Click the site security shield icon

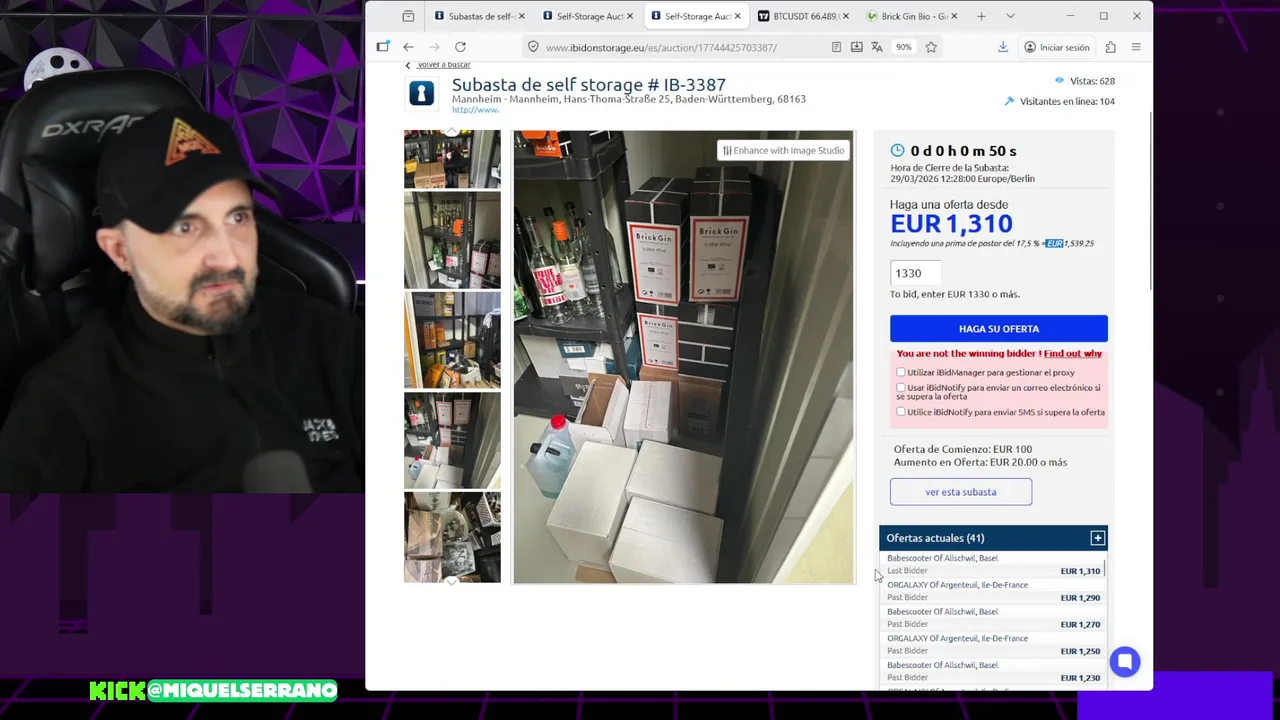tap(533, 47)
